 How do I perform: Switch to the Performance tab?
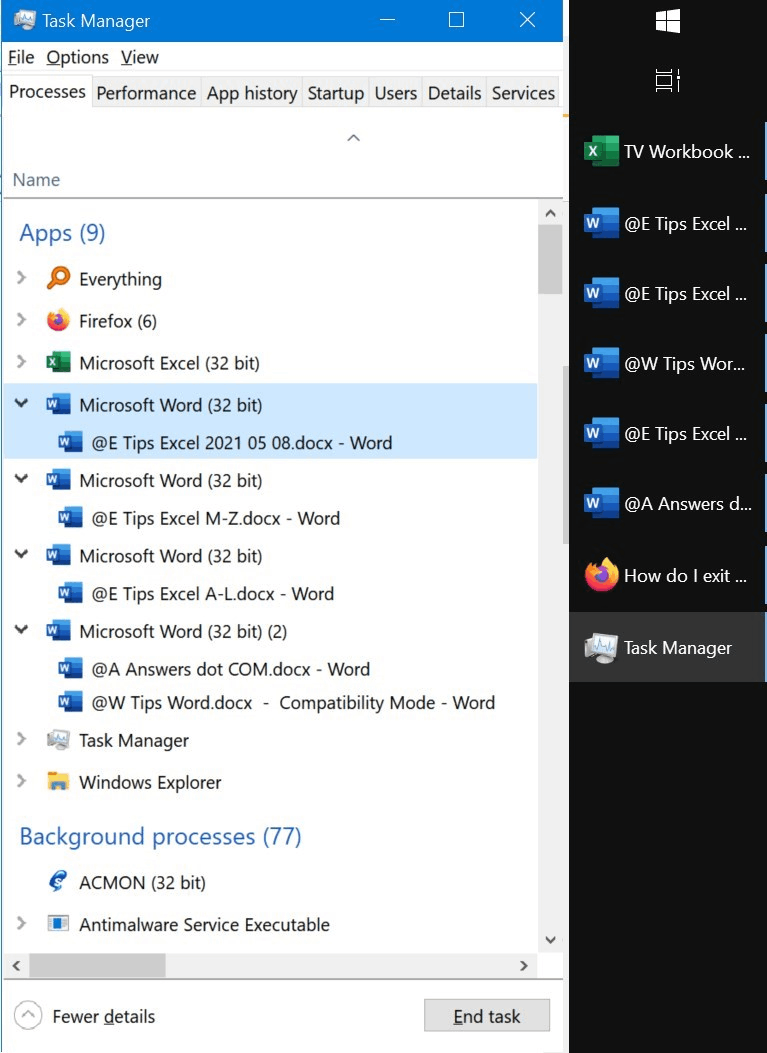(x=146, y=93)
